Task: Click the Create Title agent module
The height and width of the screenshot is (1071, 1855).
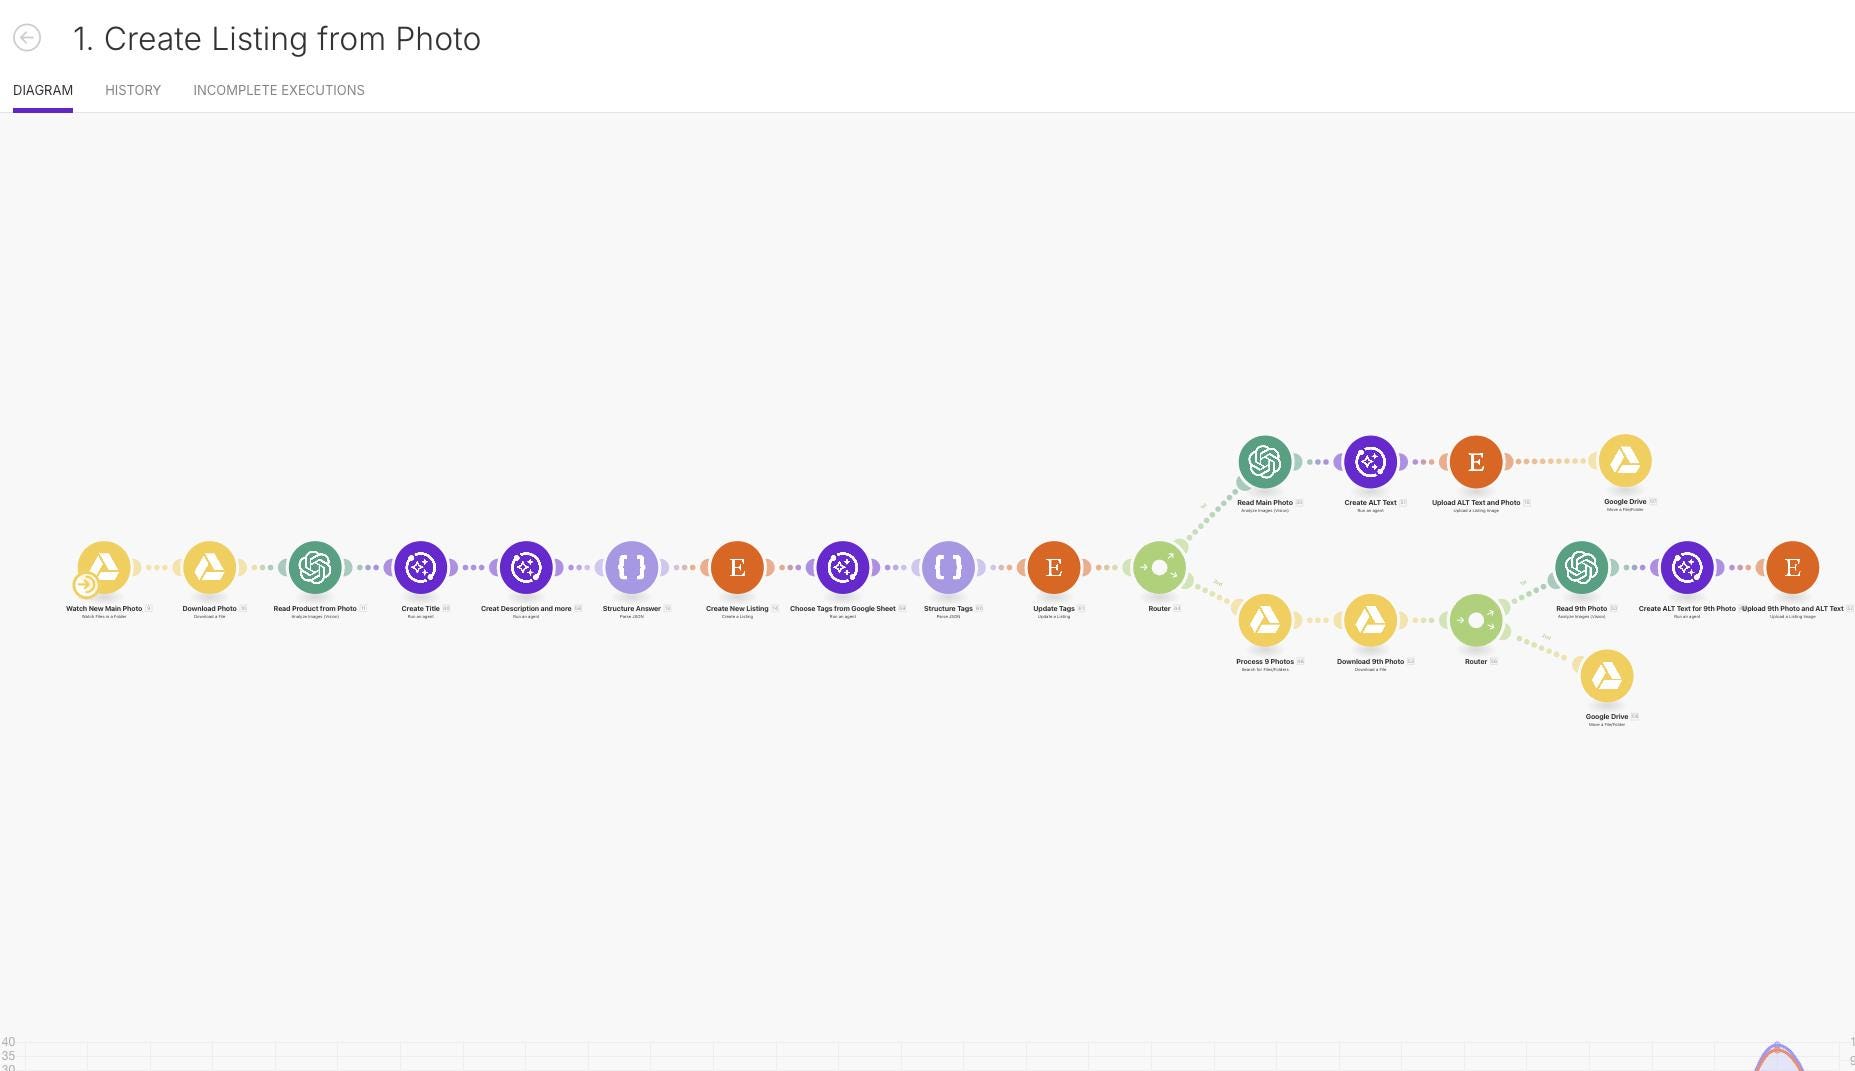Action: coord(420,567)
